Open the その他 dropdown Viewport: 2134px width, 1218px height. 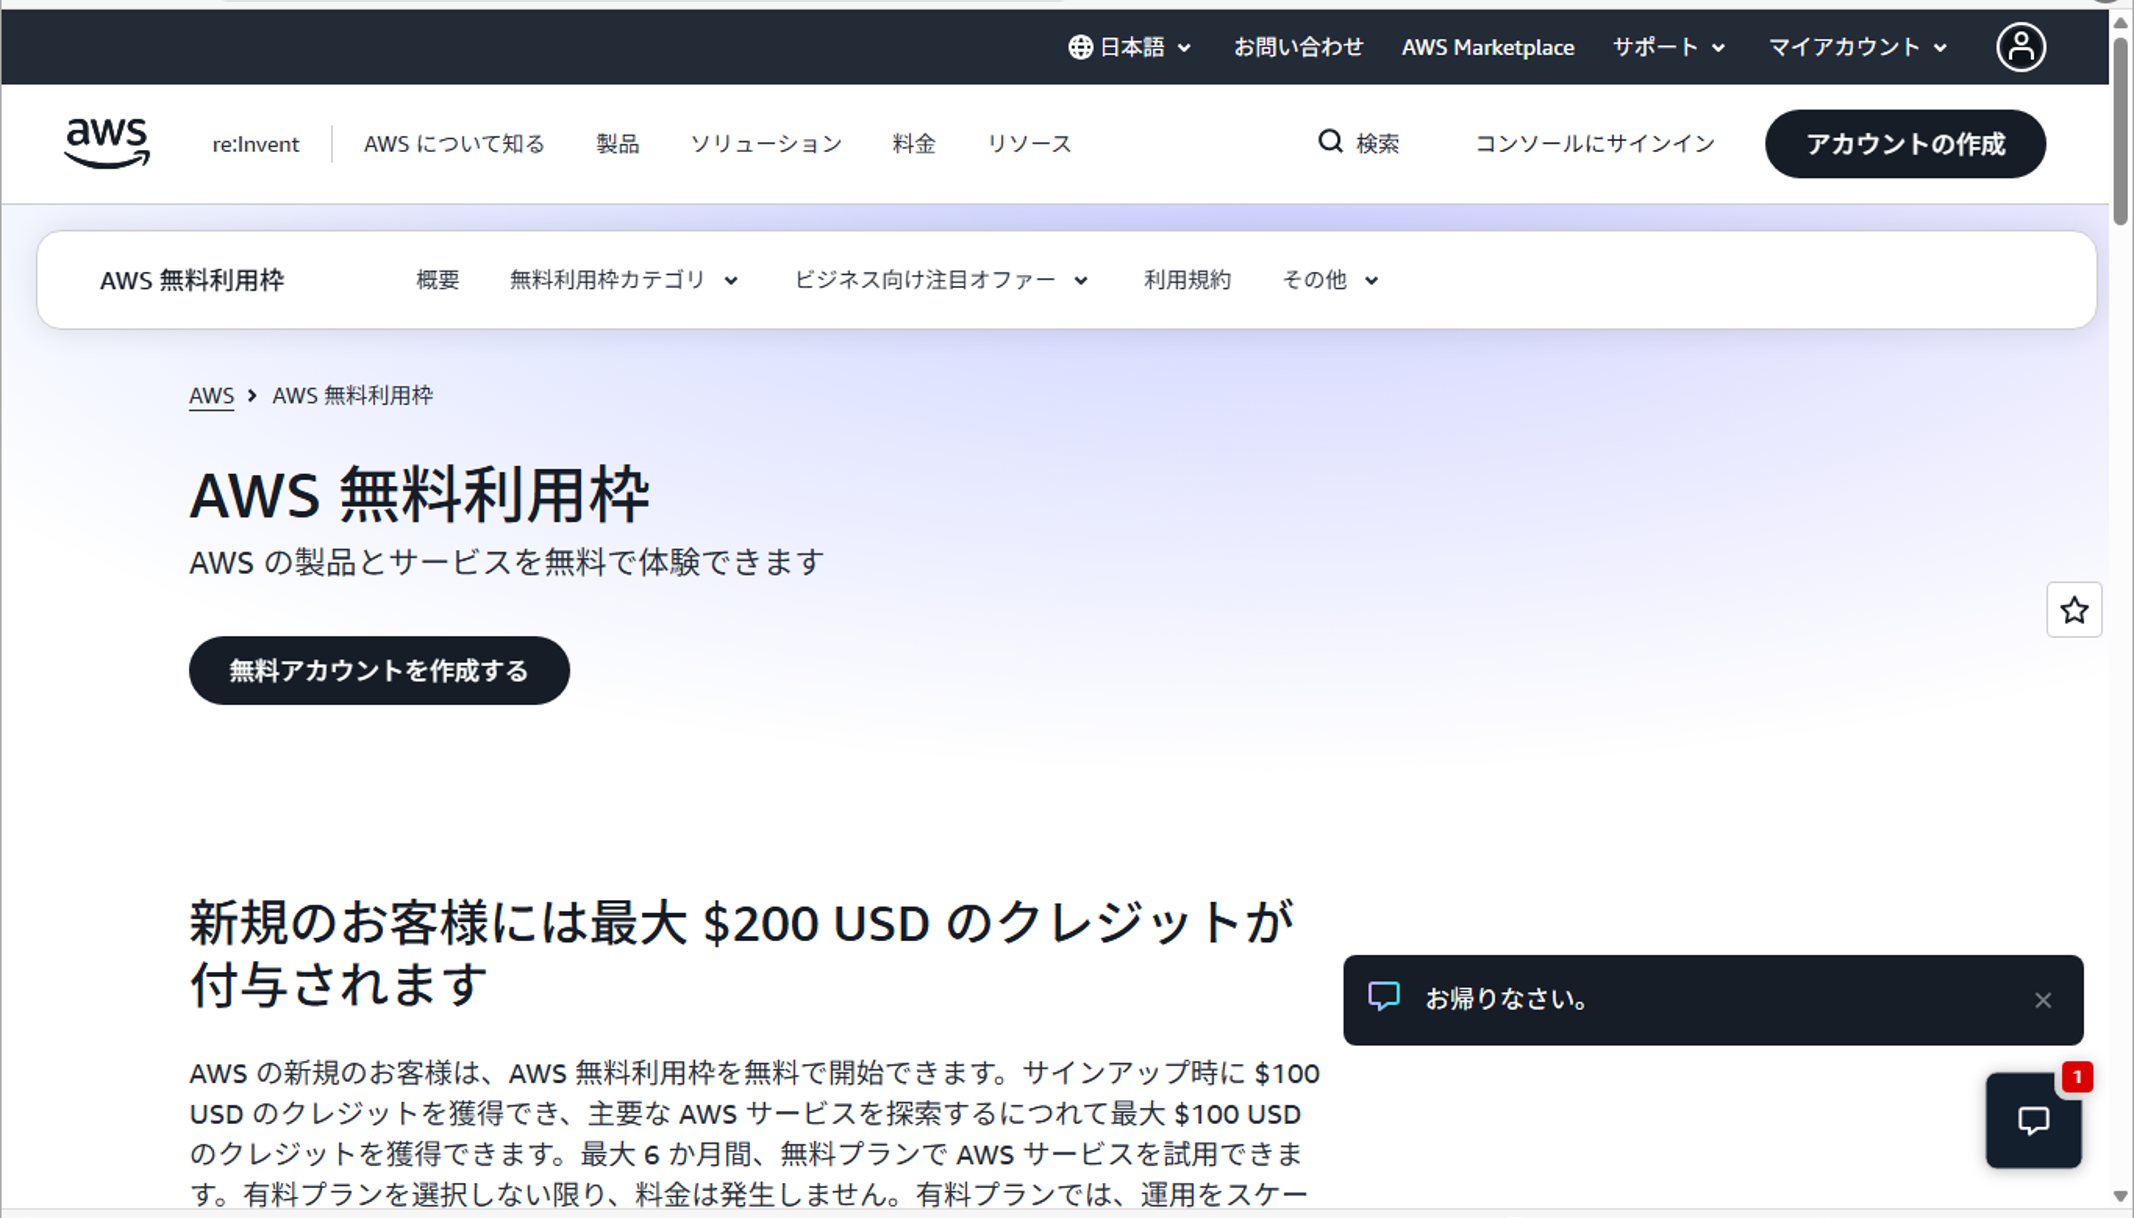point(1330,280)
